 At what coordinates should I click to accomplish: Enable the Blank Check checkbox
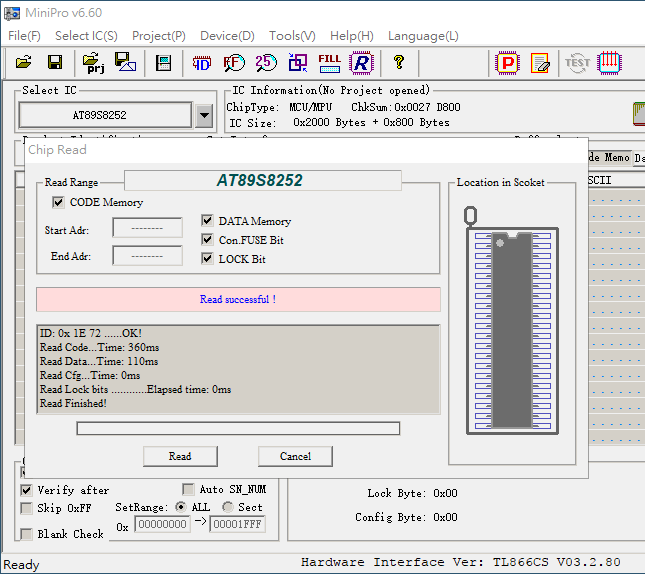(26, 534)
